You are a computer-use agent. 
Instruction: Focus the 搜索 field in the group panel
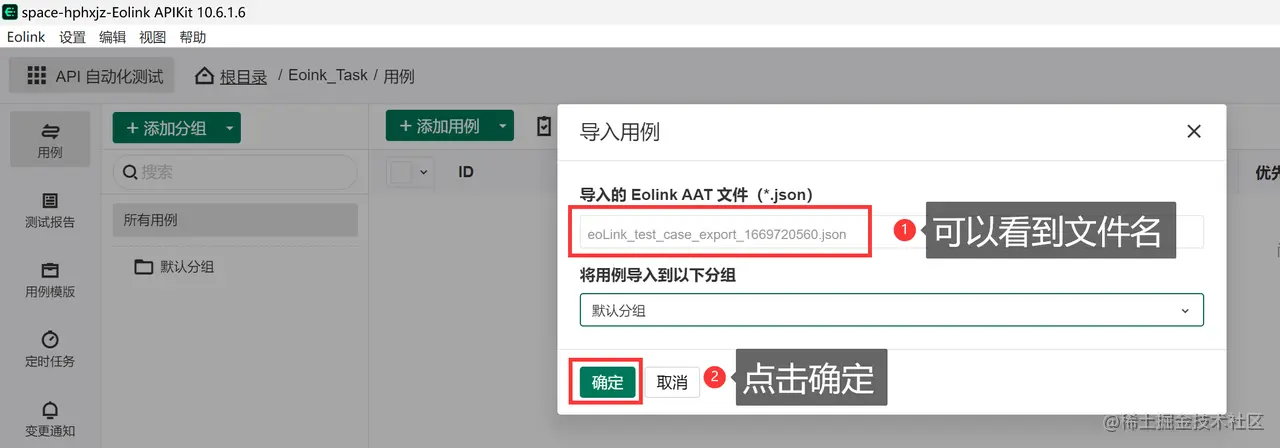[235, 172]
